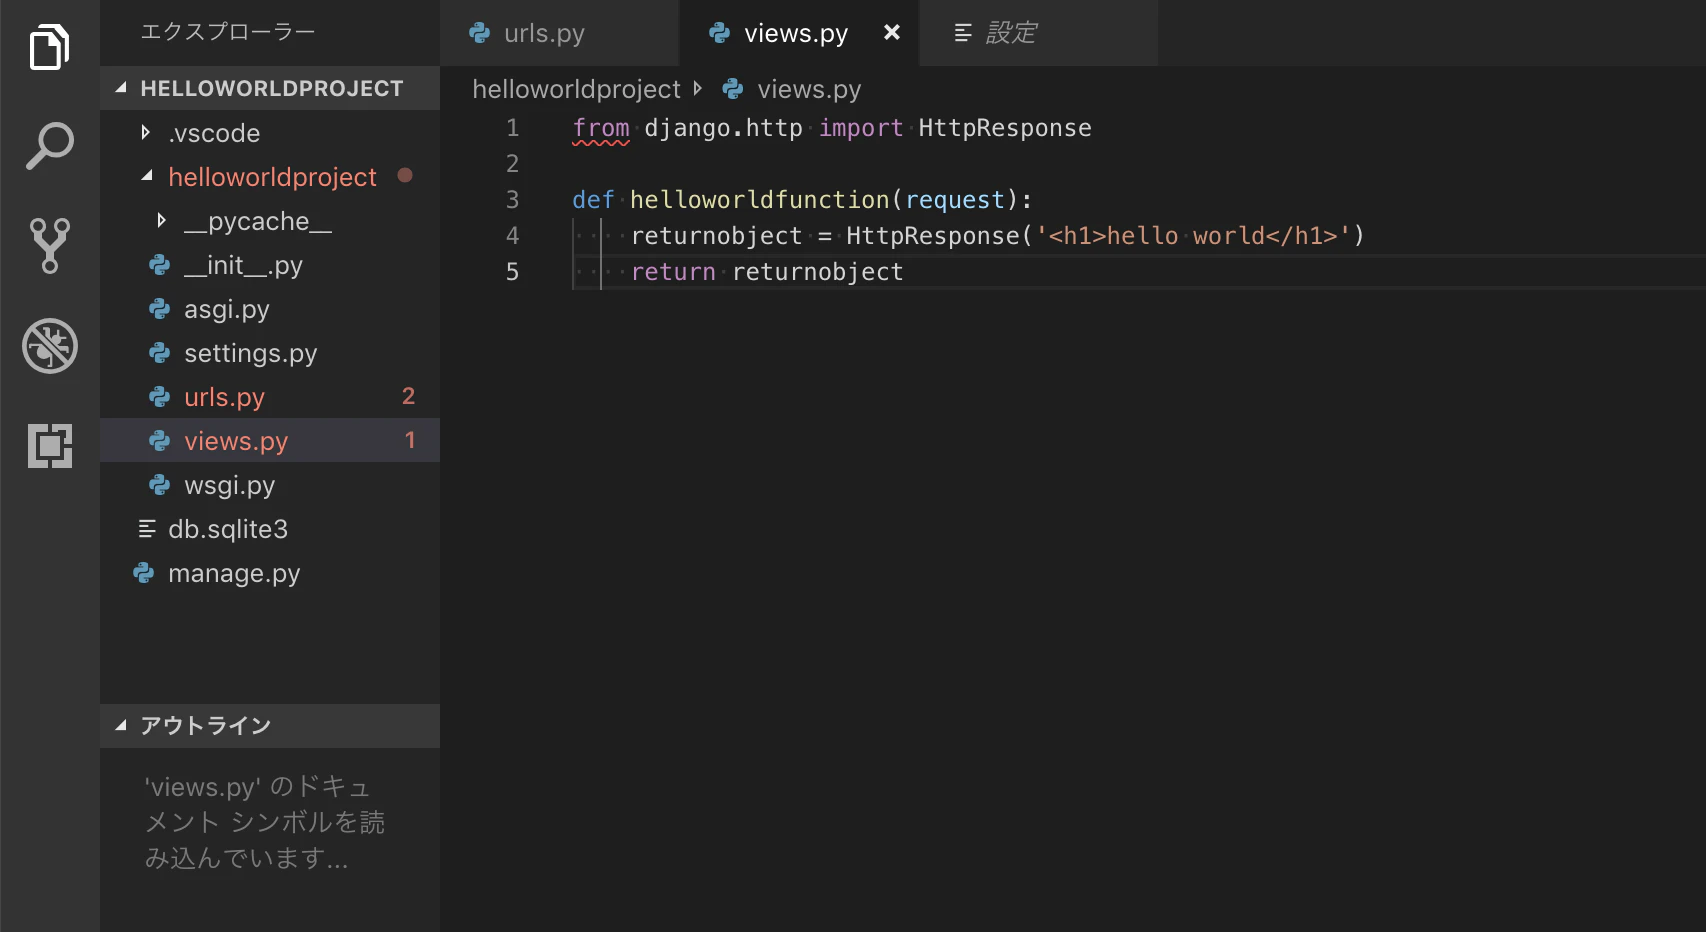Click problem count 2 on urls.py

pos(408,396)
